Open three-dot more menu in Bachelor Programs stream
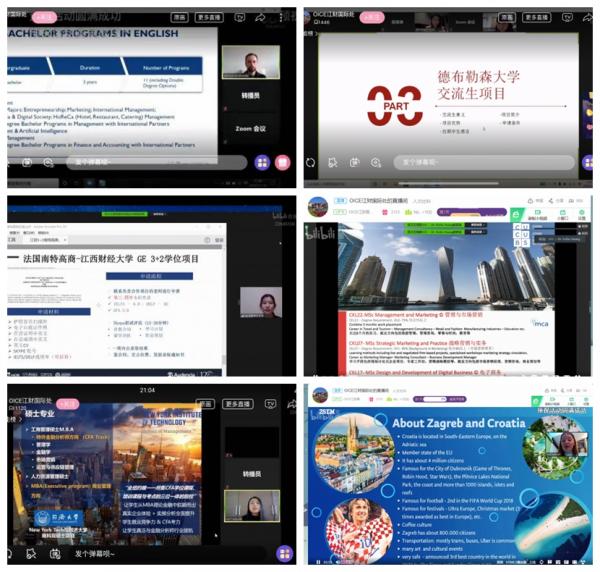This screenshot has height=572, width=600. [x=281, y=17]
